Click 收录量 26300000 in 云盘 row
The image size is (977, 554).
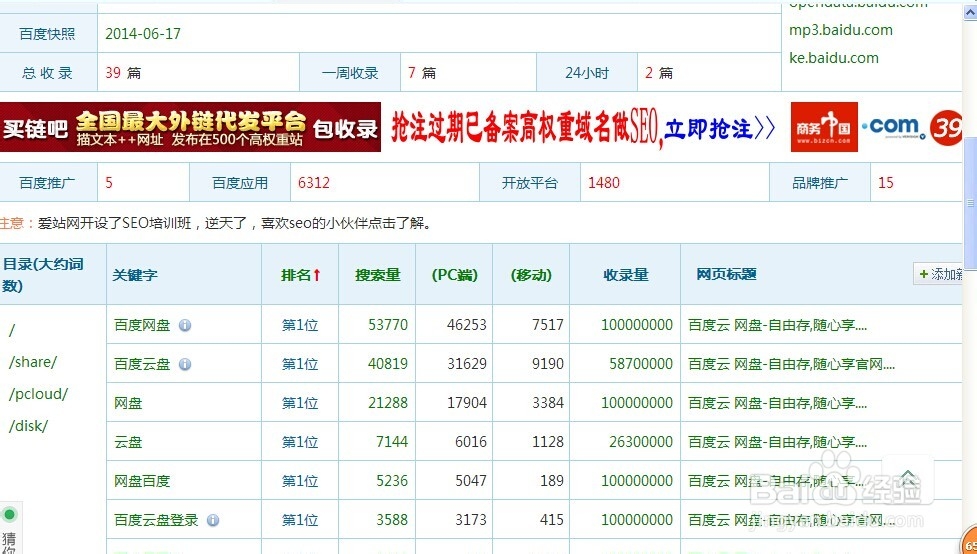pyautogui.click(x=641, y=442)
